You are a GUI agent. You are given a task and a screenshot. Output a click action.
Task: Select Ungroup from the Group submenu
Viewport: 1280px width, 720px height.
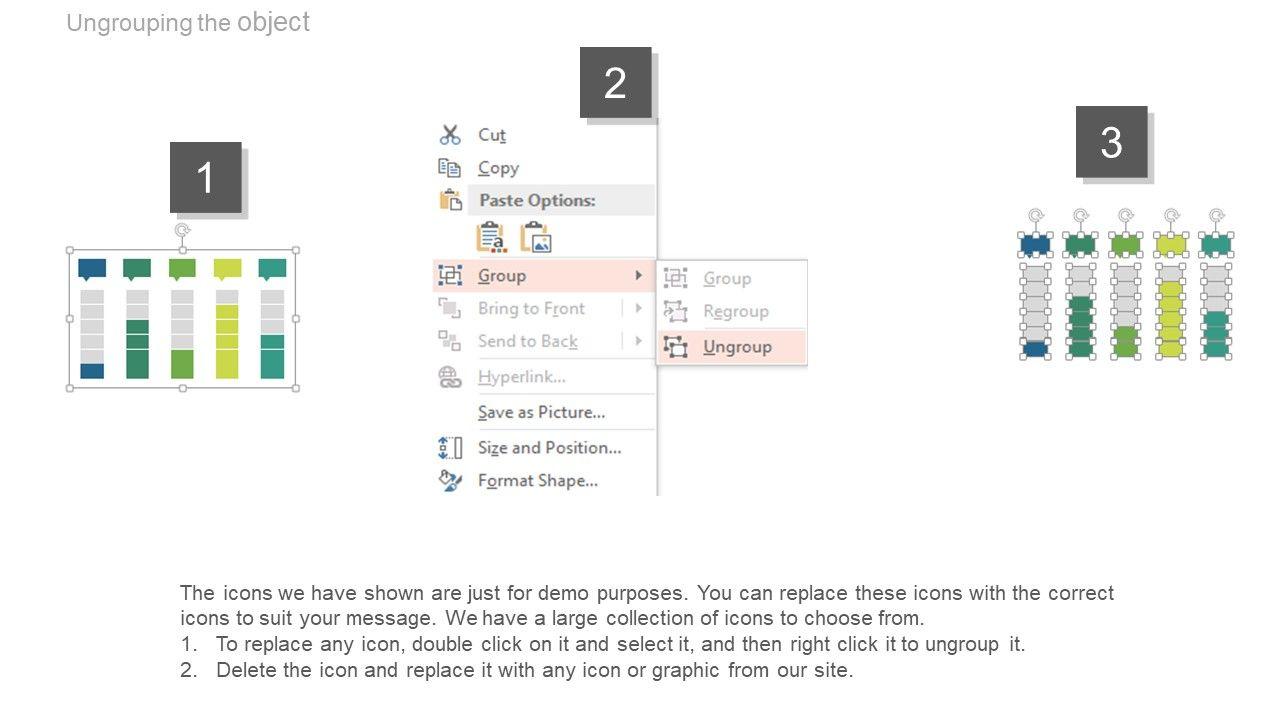tap(737, 347)
